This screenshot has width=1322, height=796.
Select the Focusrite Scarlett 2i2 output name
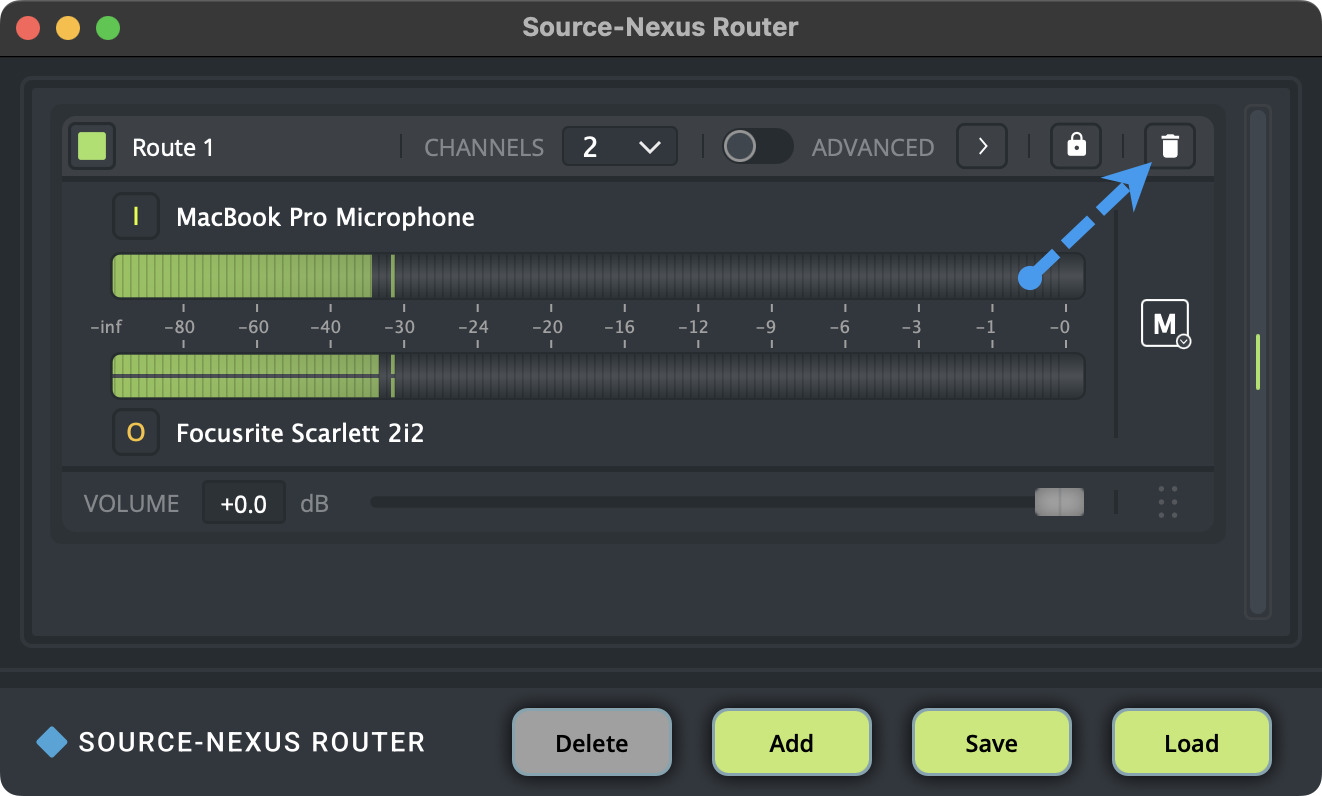[x=300, y=433]
